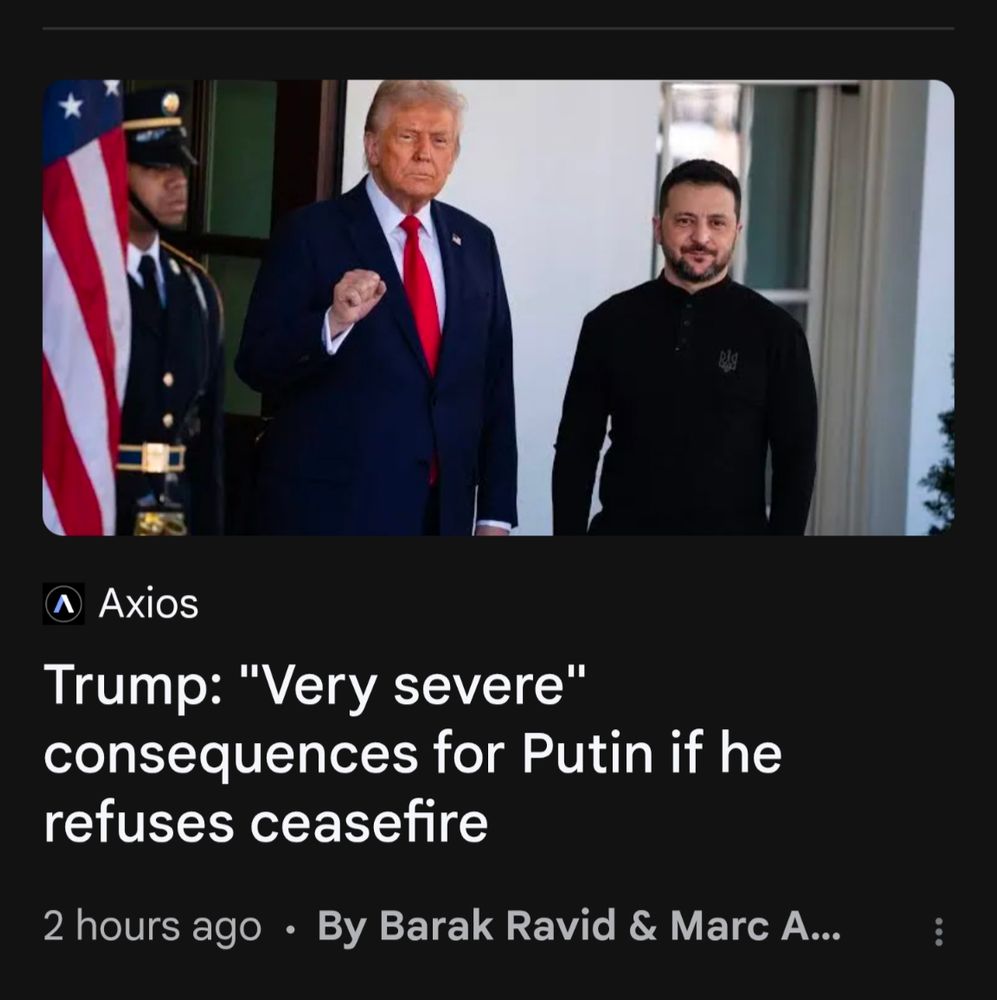997x1000 pixels.
Task: Click the American flag in the photo
Action: pyautogui.click(x=84, y=307)
